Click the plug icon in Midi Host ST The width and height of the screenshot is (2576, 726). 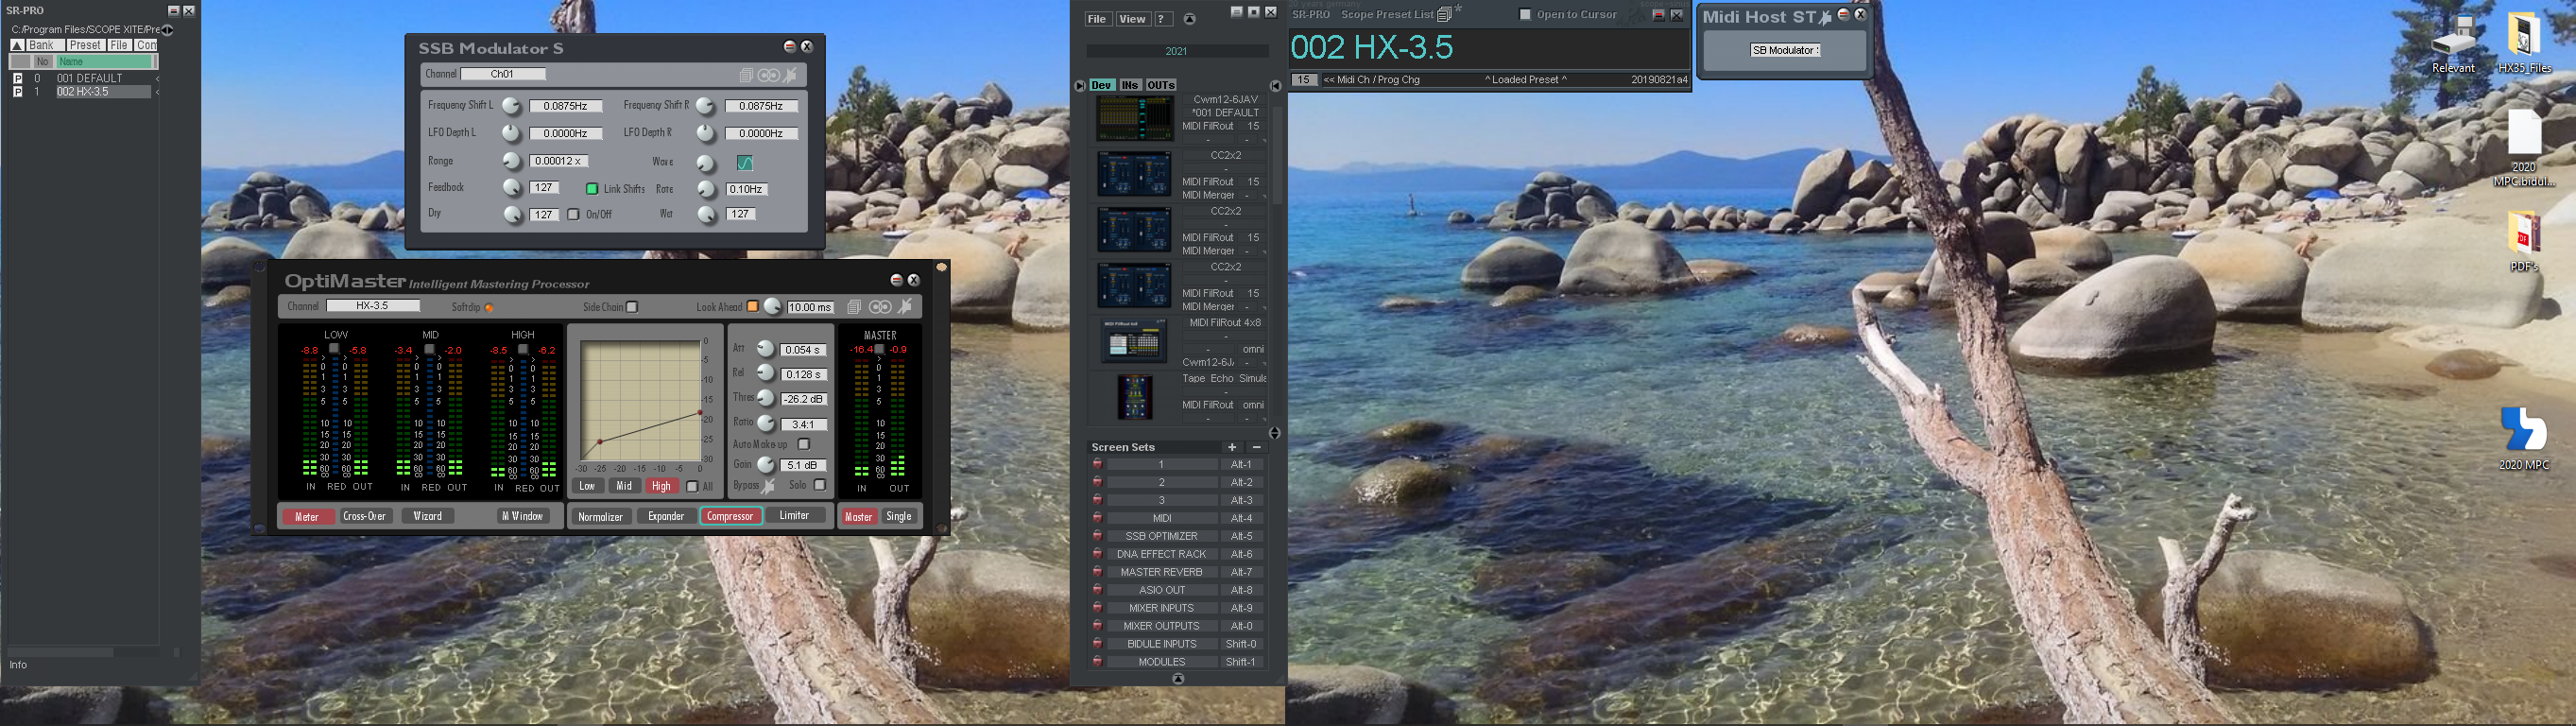pos(1825,16)
